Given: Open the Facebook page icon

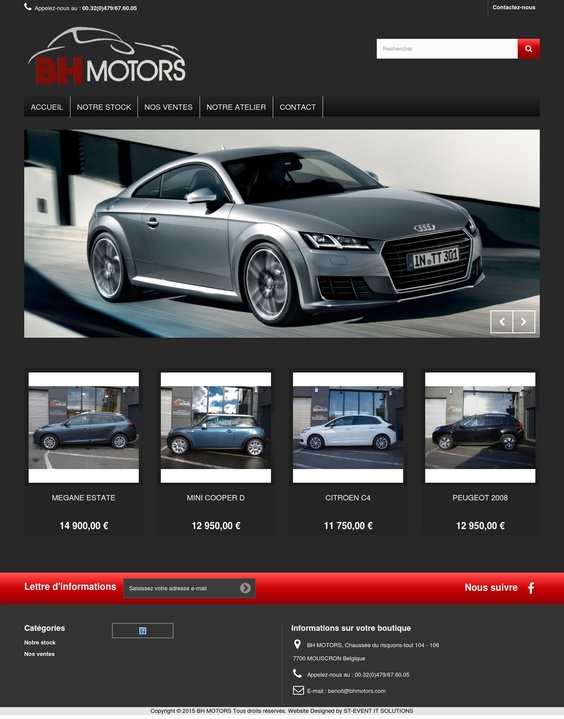Looking at the screenshot, I should pos(531,588).
